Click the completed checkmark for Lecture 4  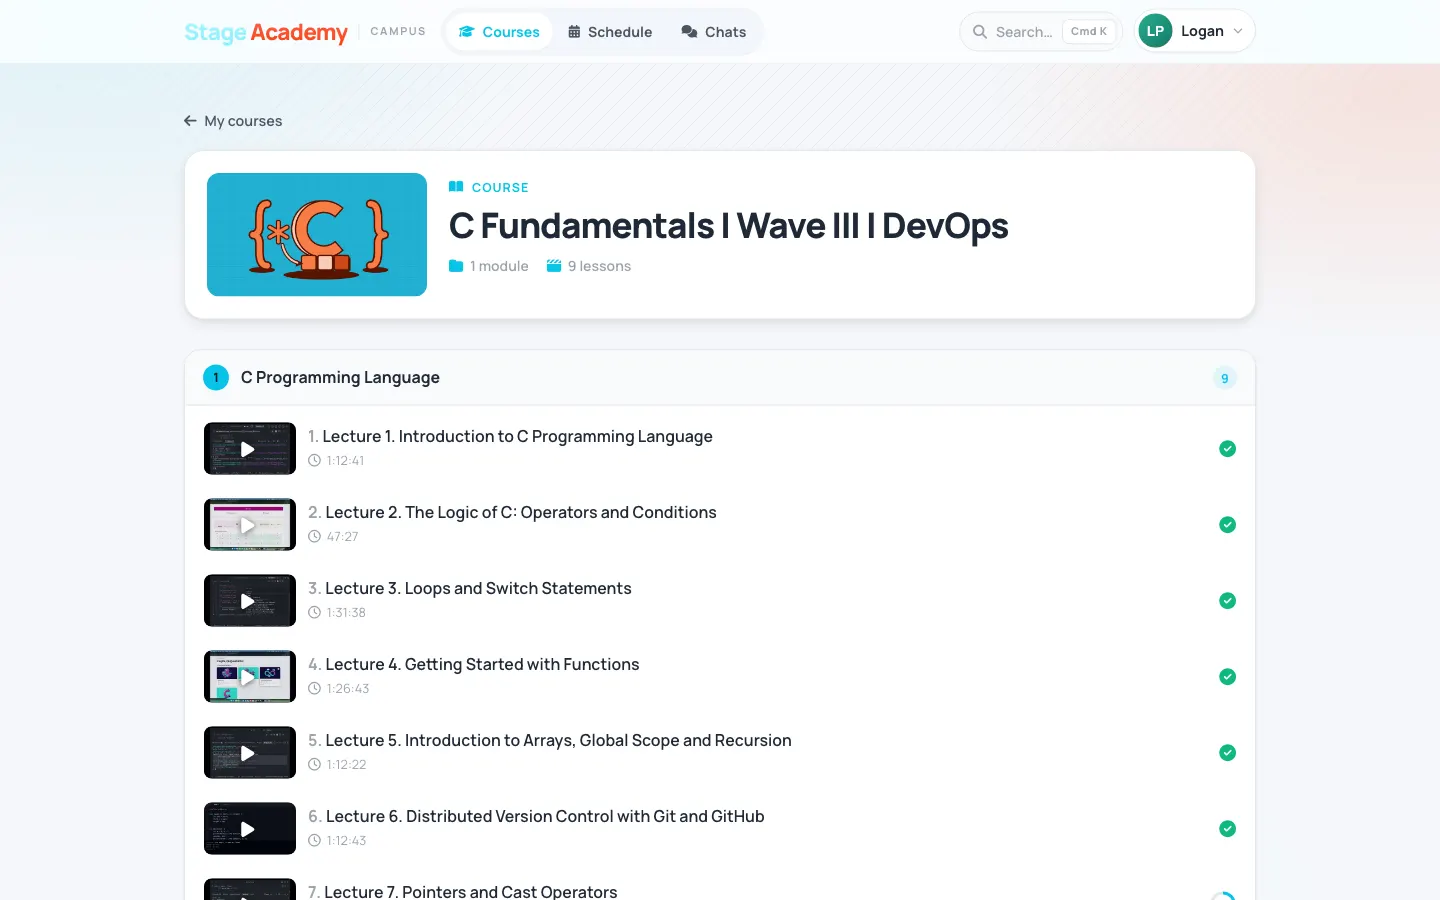(1228, 677)
